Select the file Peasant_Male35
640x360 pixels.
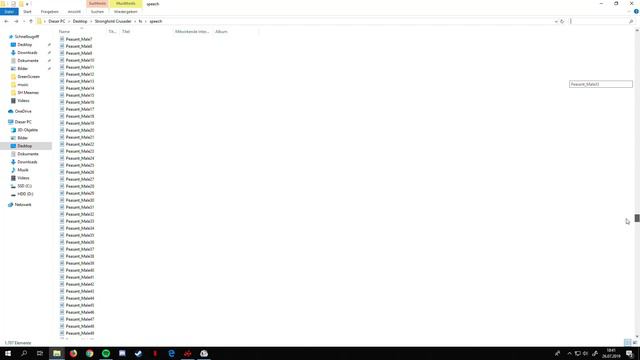click(80, 235)
